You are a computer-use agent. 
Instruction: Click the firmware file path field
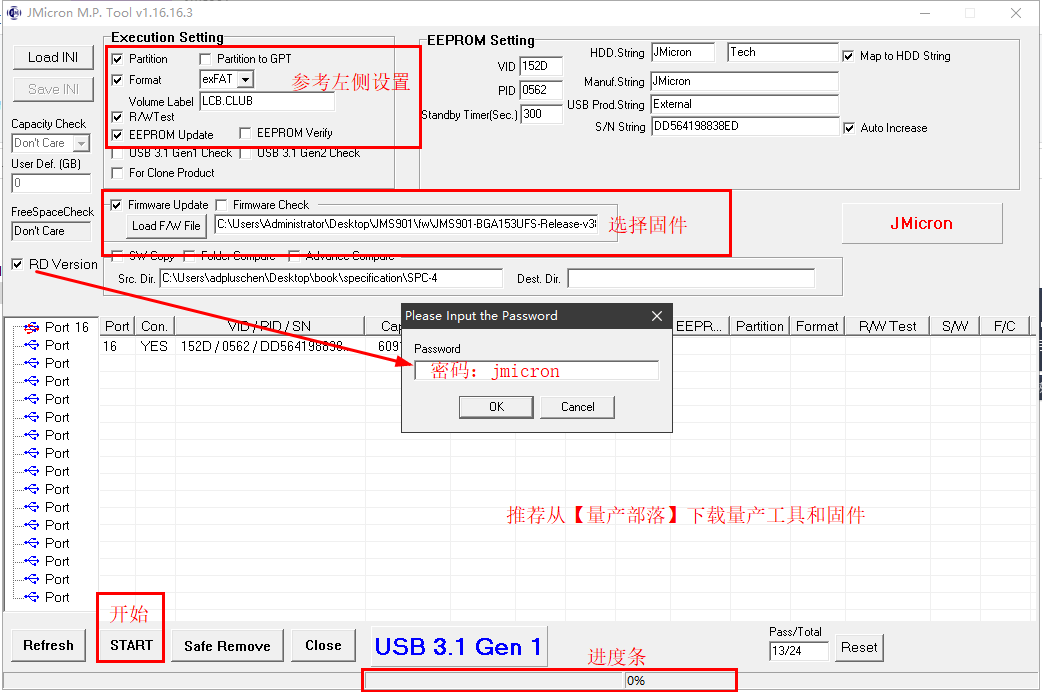pos(407,224)
